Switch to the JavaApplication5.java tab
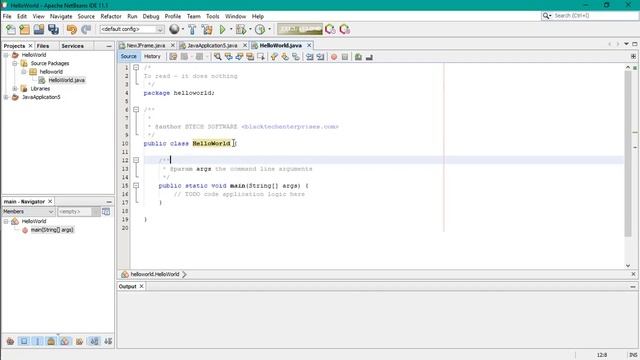 pos(212,45)
